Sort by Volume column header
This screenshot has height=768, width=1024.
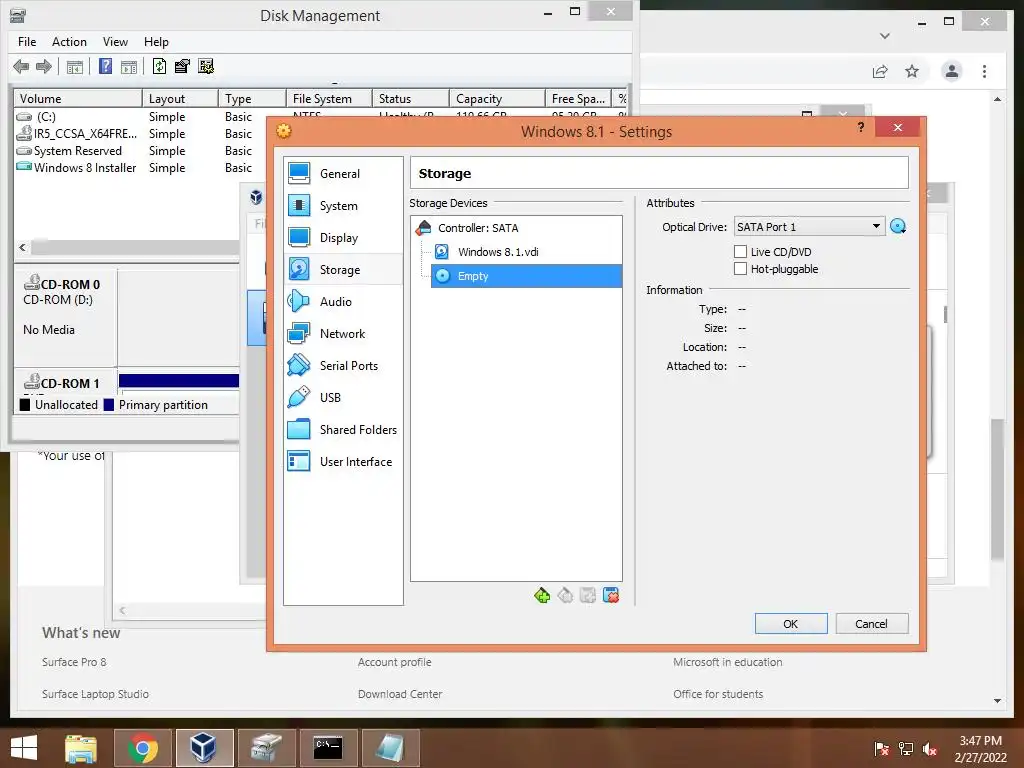tap(78, 99)
